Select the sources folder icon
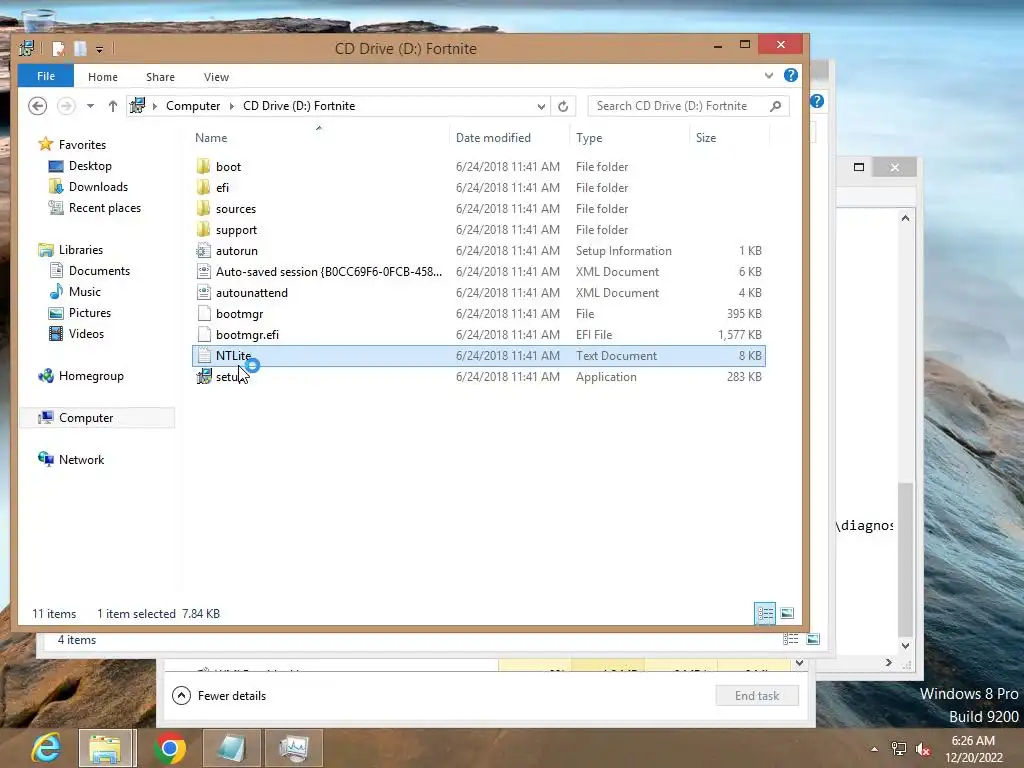This screenshot has width=1024, height=768. click(x=204, y=208)
